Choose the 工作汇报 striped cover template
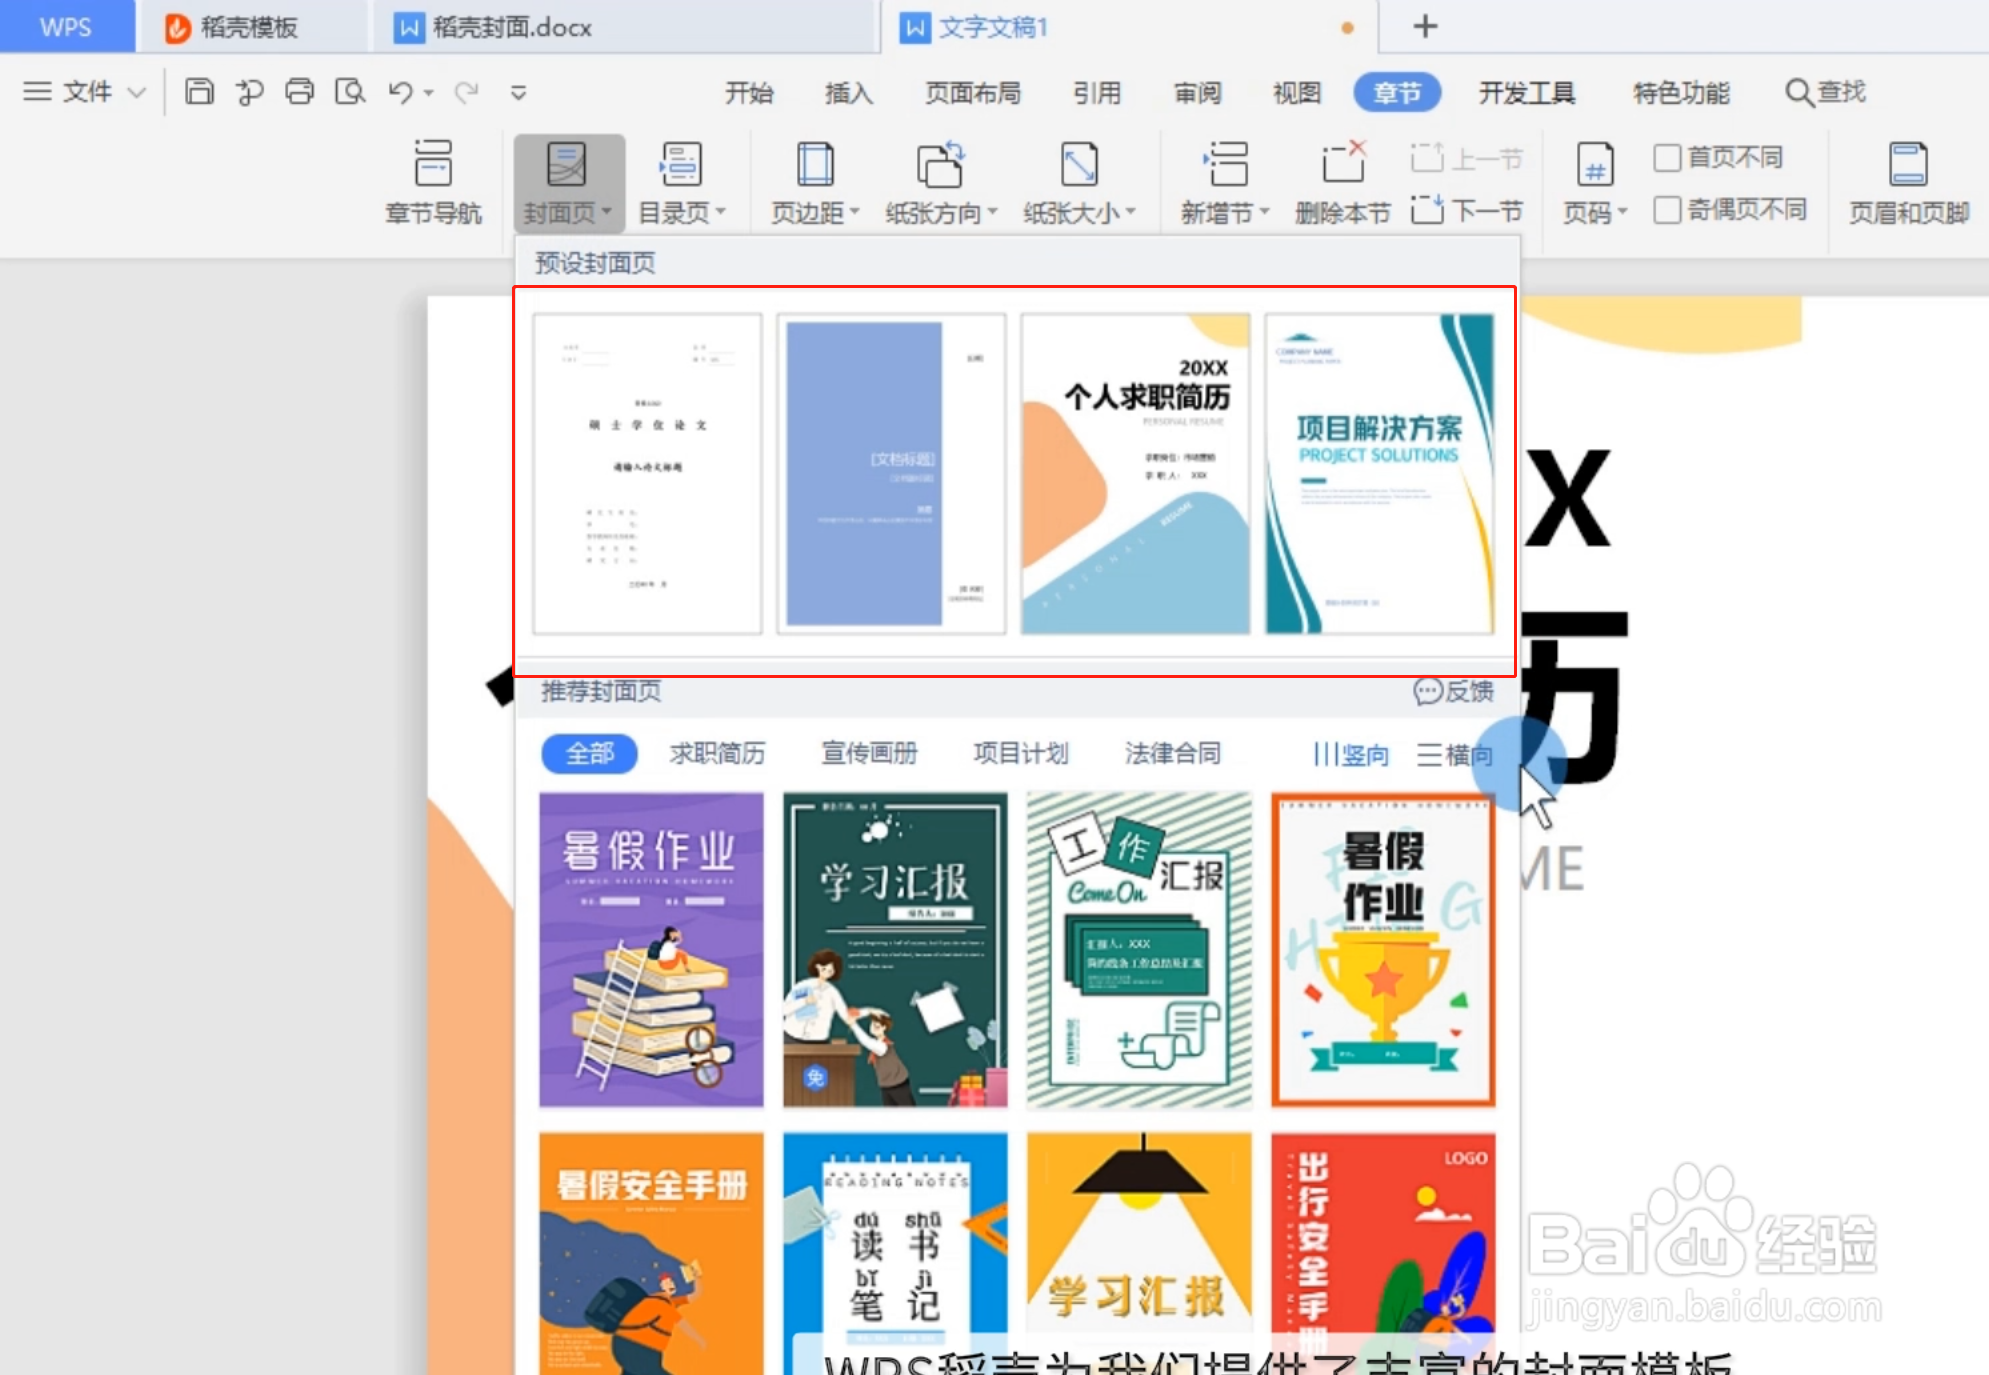The image size is (1989, 1375). click(x=1139, y=950)
